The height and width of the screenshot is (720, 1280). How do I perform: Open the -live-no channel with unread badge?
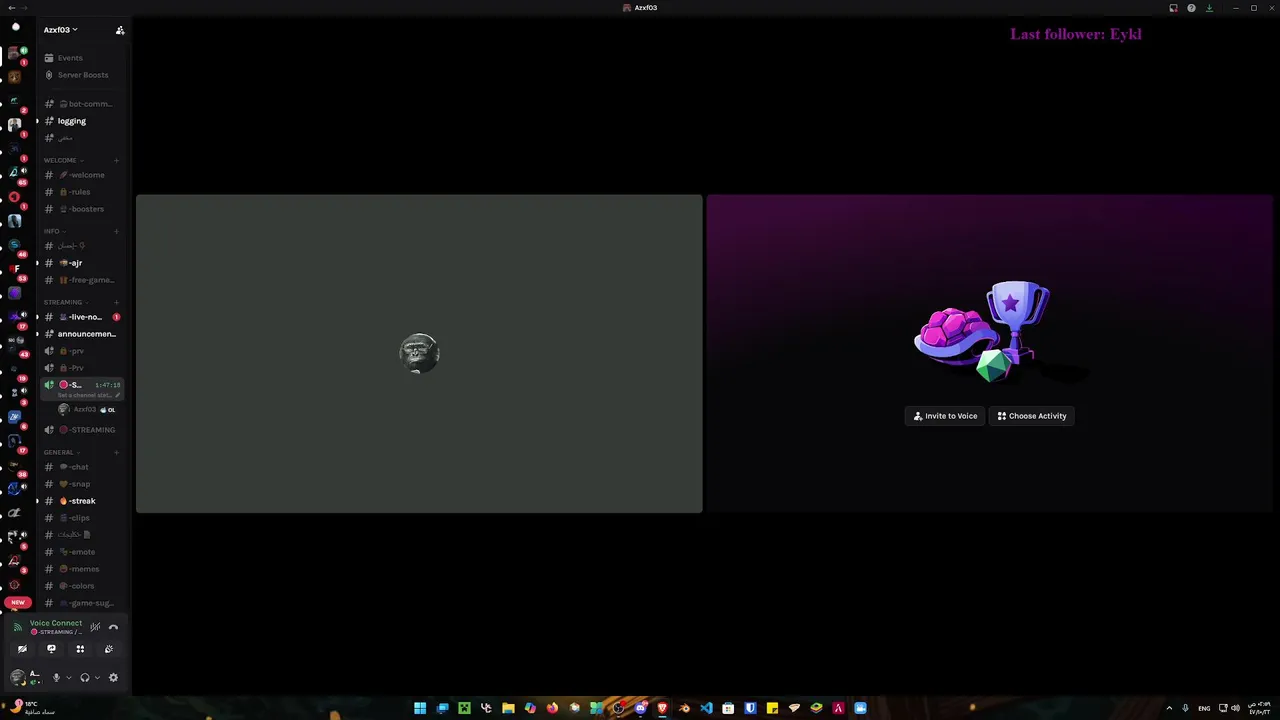(x=82, y=317)
